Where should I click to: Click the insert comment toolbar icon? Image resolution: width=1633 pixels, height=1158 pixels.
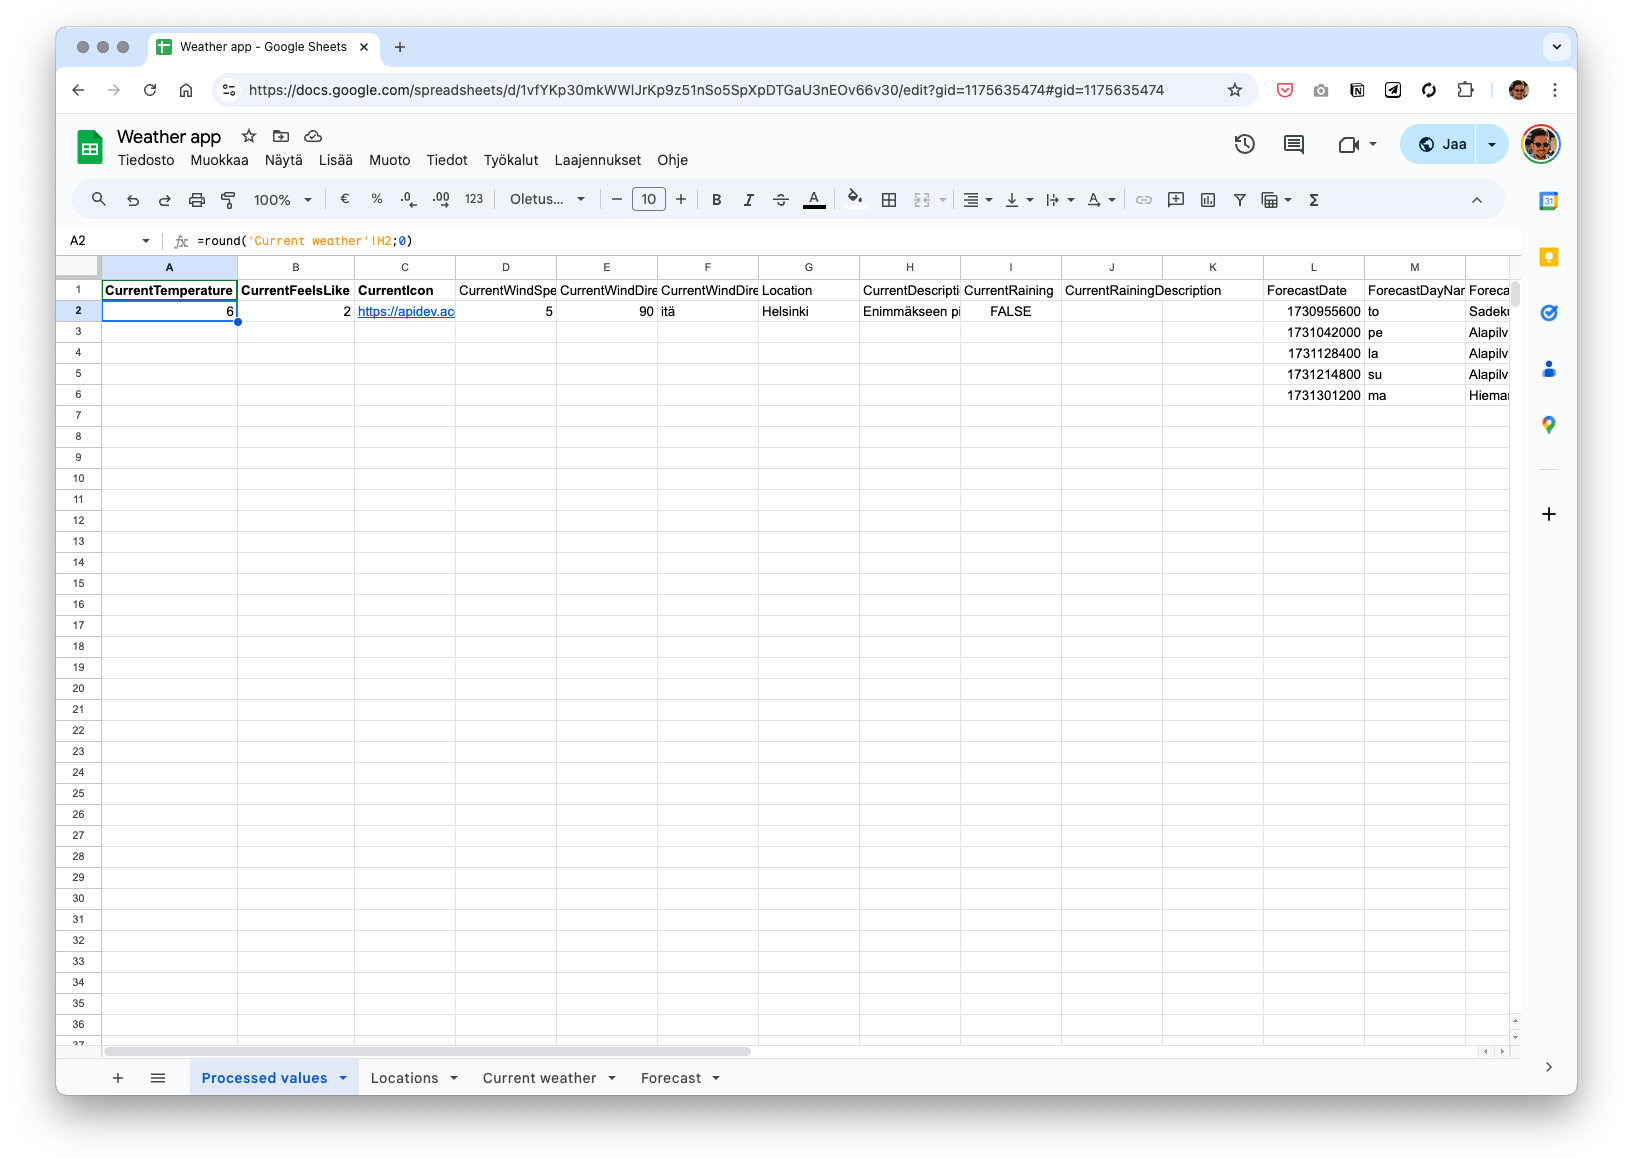(x=1176, y=200)
